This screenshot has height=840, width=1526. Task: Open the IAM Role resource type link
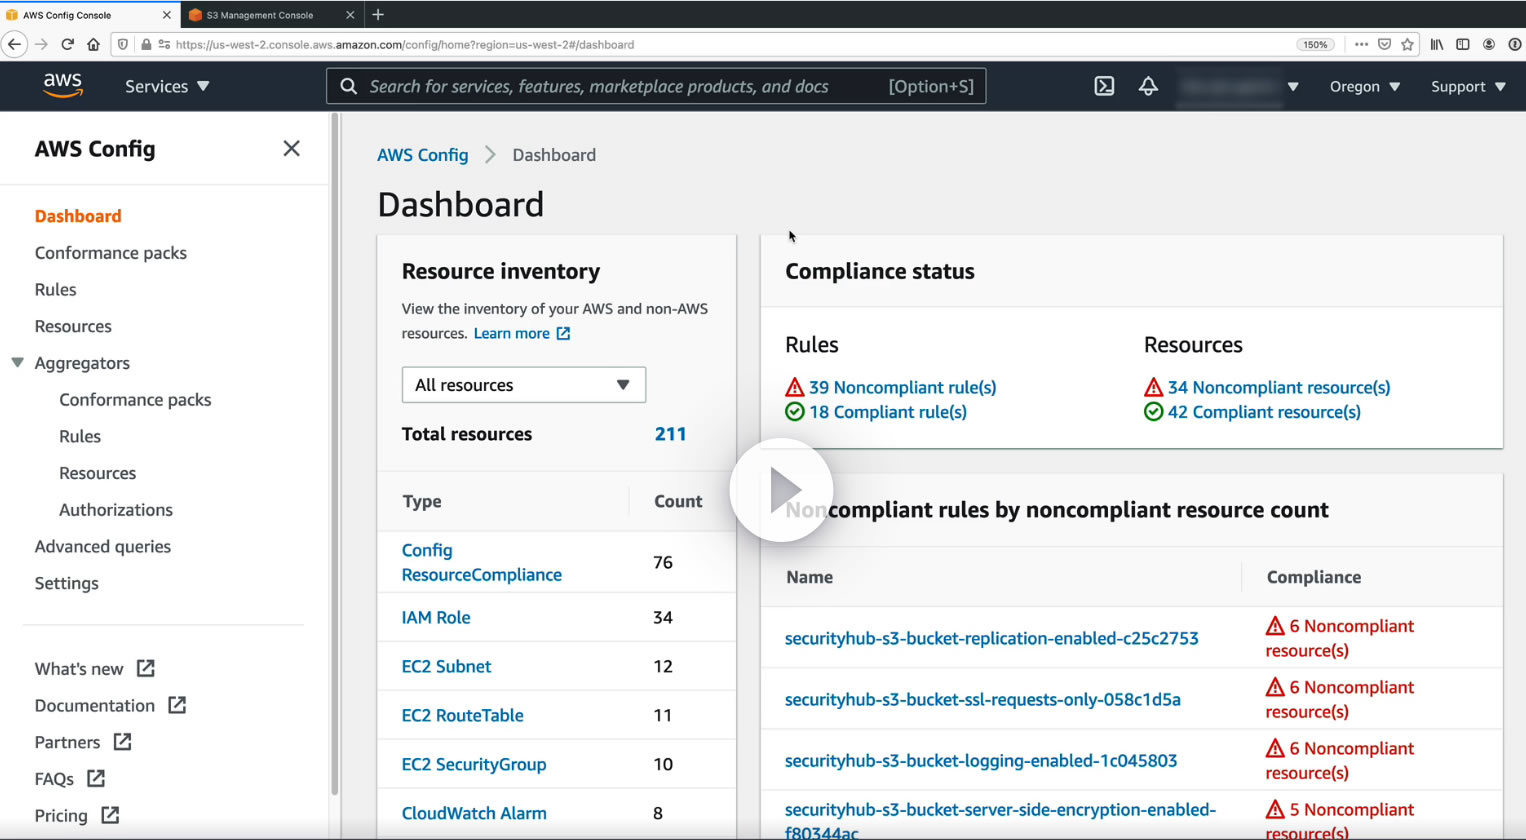(436, 617)
